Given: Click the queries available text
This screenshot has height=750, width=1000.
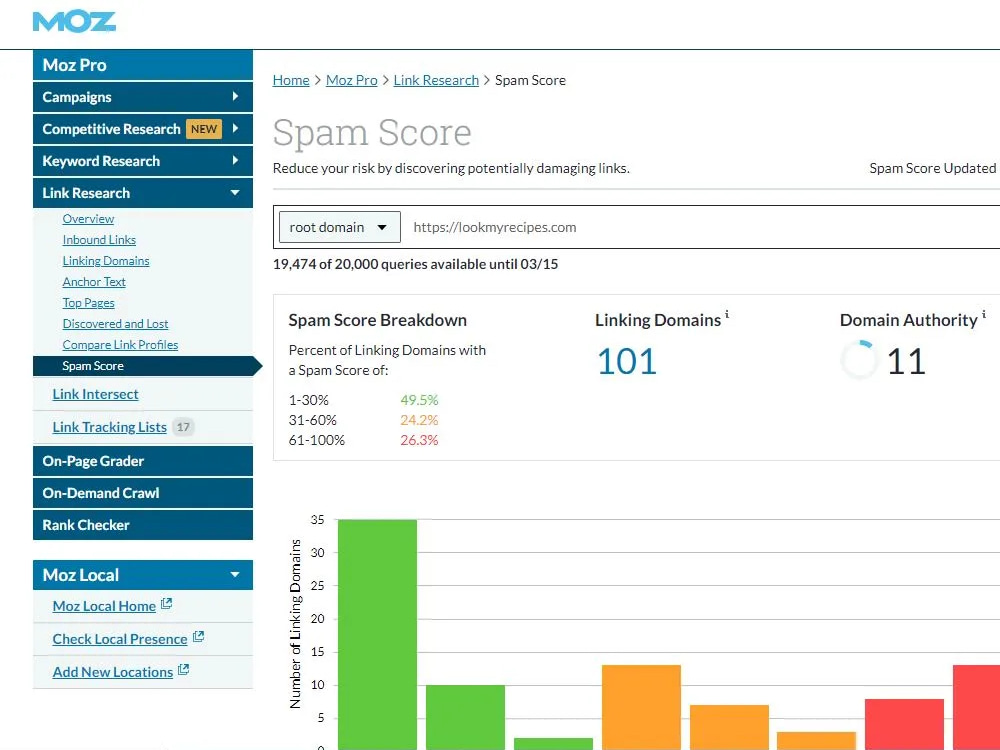Looking at the screenshot, I should click(415, 264).
